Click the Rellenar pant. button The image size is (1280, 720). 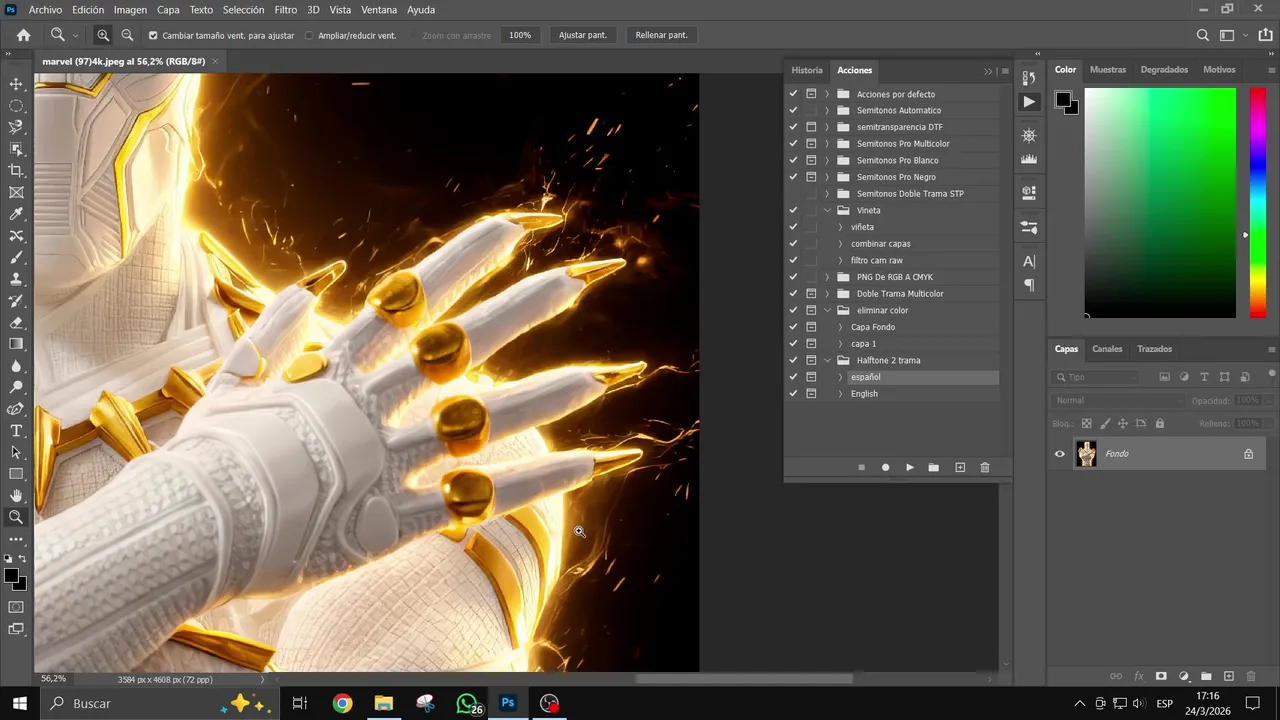662,35
